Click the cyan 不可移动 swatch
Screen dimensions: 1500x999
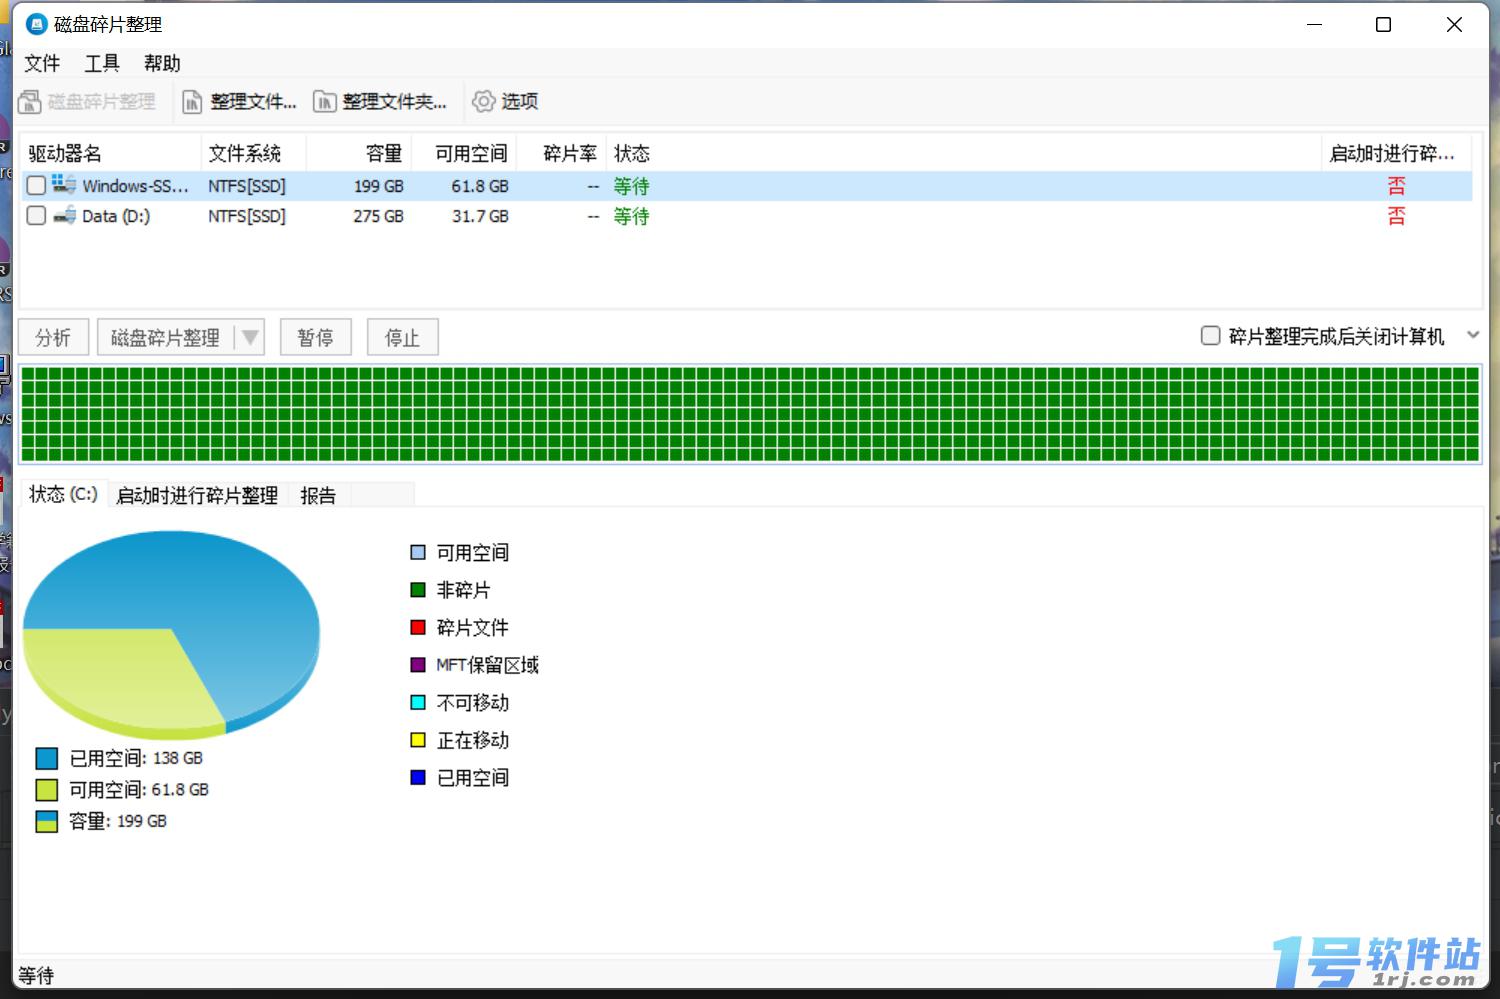coord(418,702)
